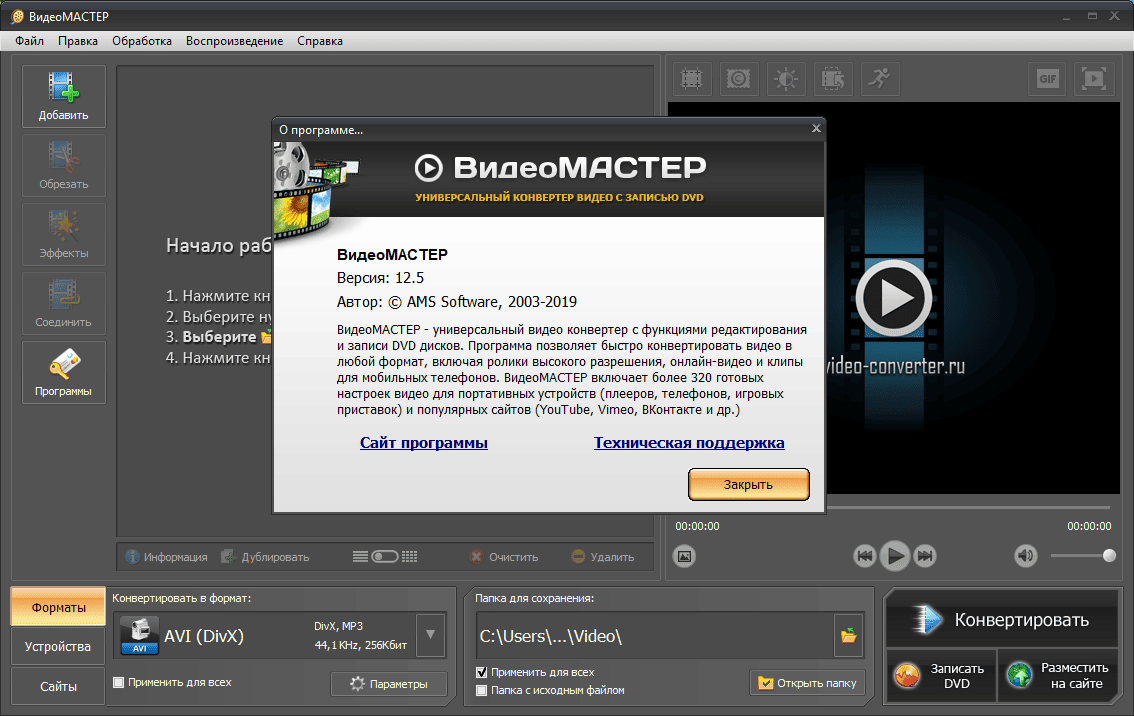Open the Эффекты effects tool
The height and width of the screenshot is (716, 1134).
64,234
